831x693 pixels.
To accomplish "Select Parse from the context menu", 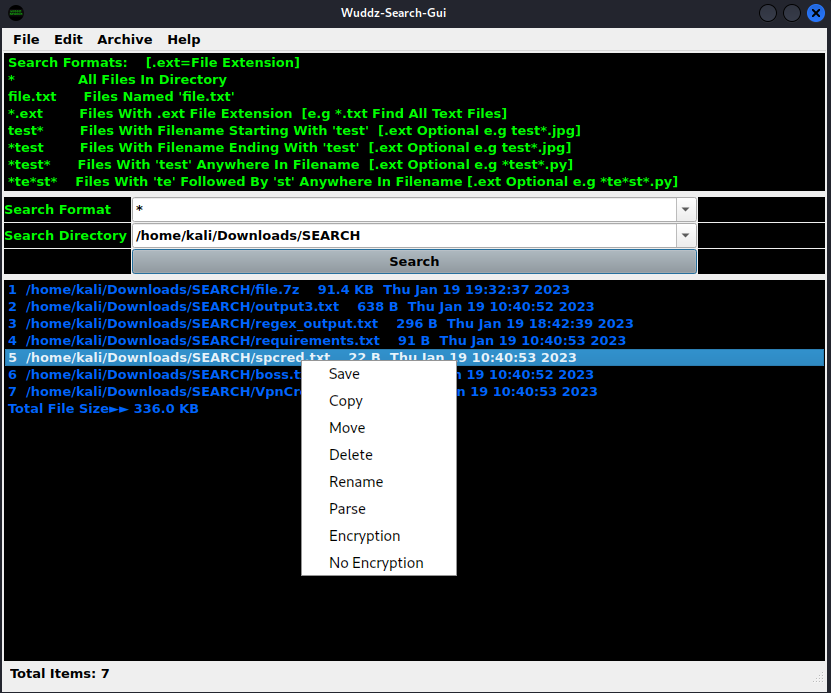I will point(347,508).
